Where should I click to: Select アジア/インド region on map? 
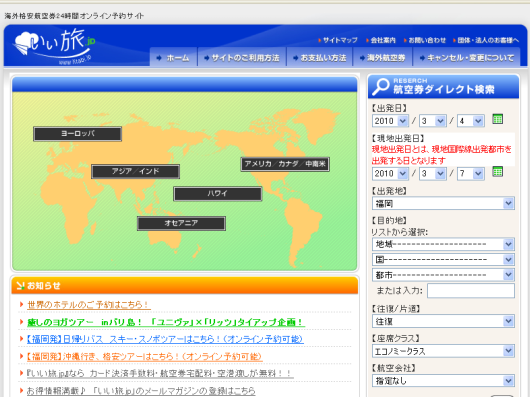135,172
